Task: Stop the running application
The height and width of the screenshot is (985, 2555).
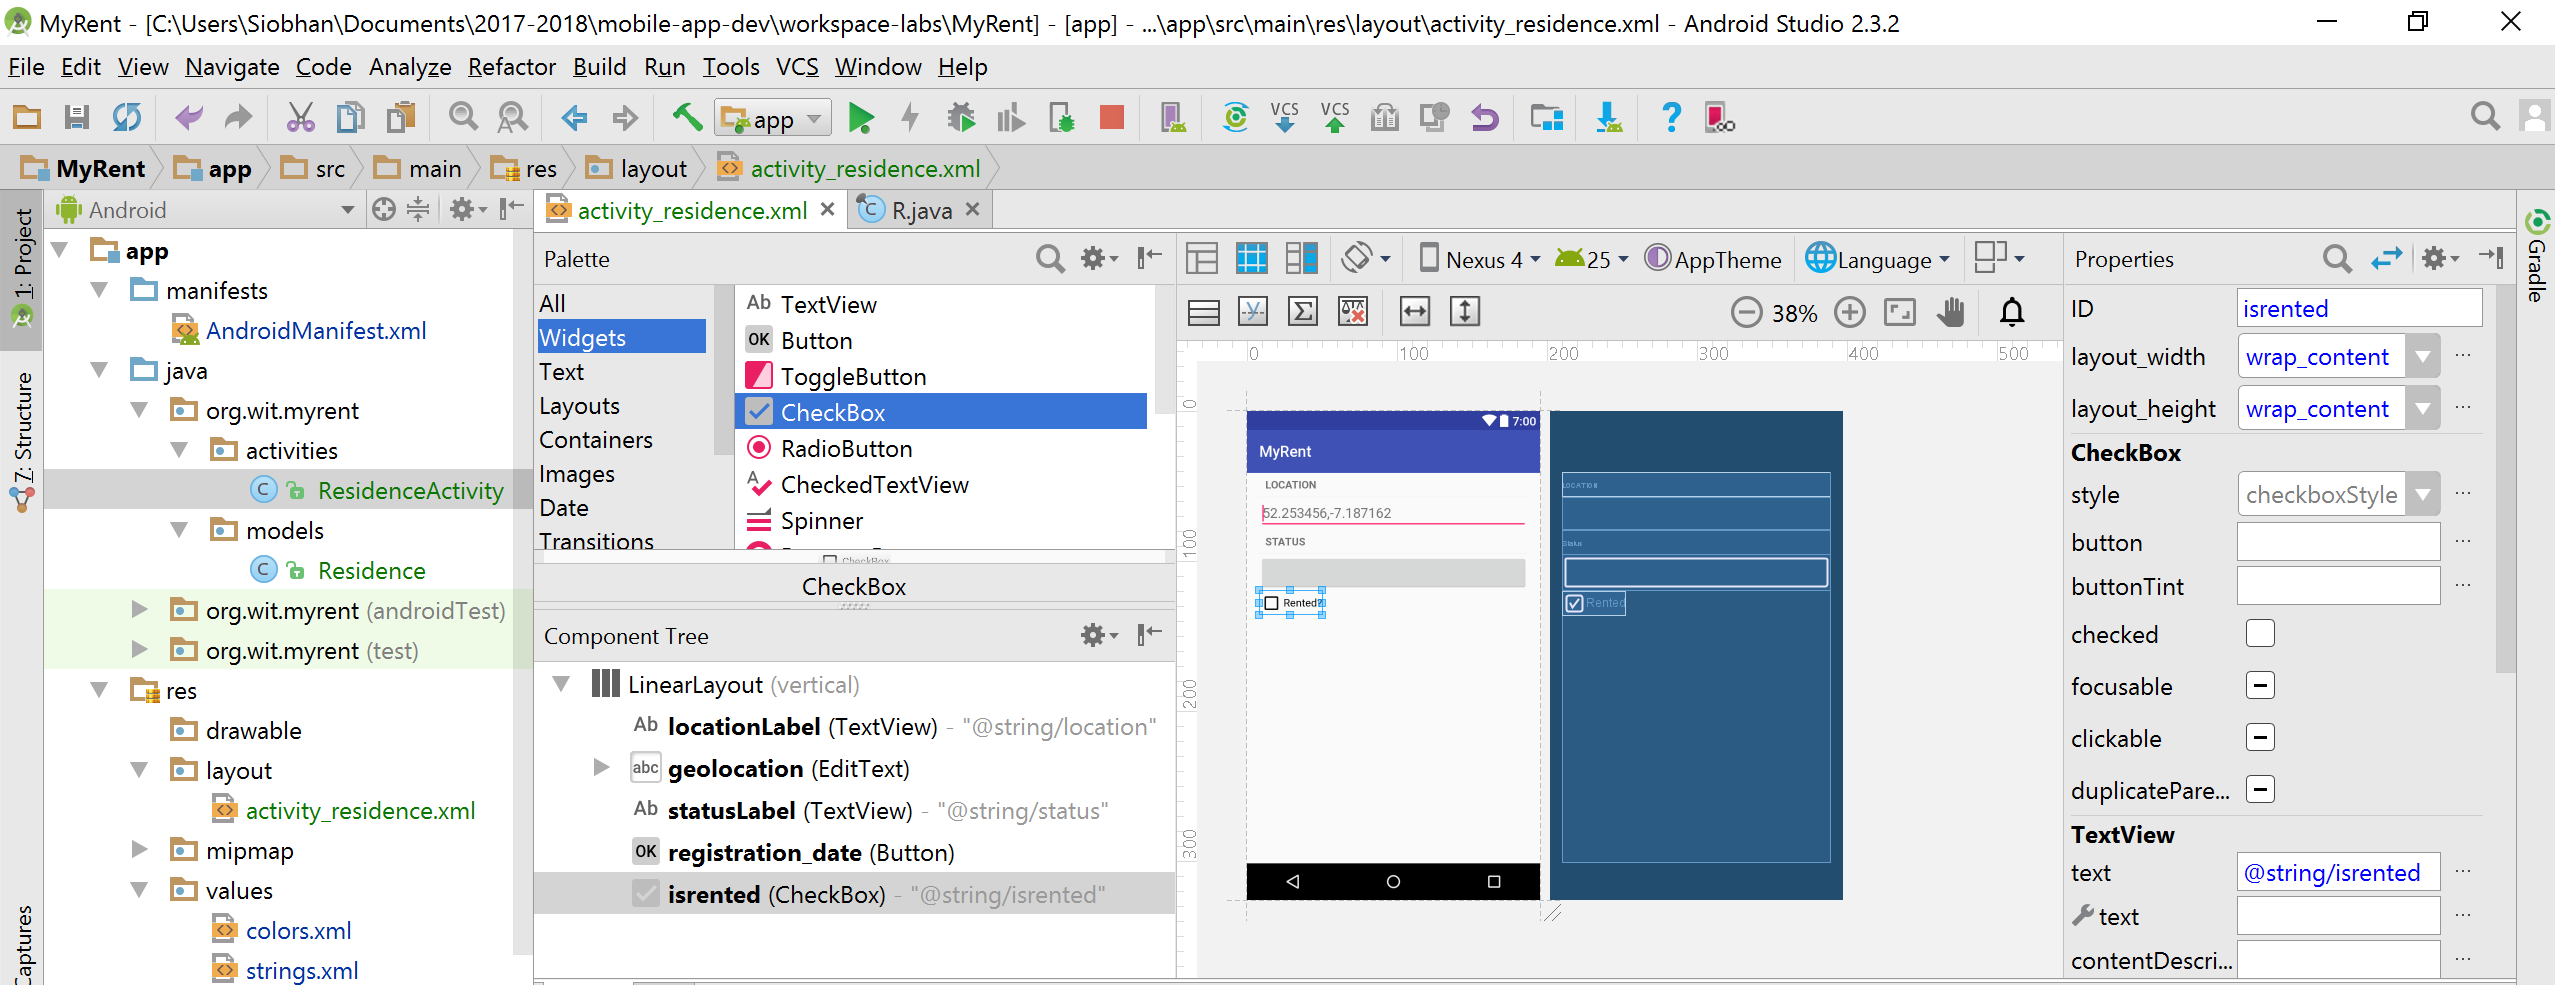Action: [1110, 117]
